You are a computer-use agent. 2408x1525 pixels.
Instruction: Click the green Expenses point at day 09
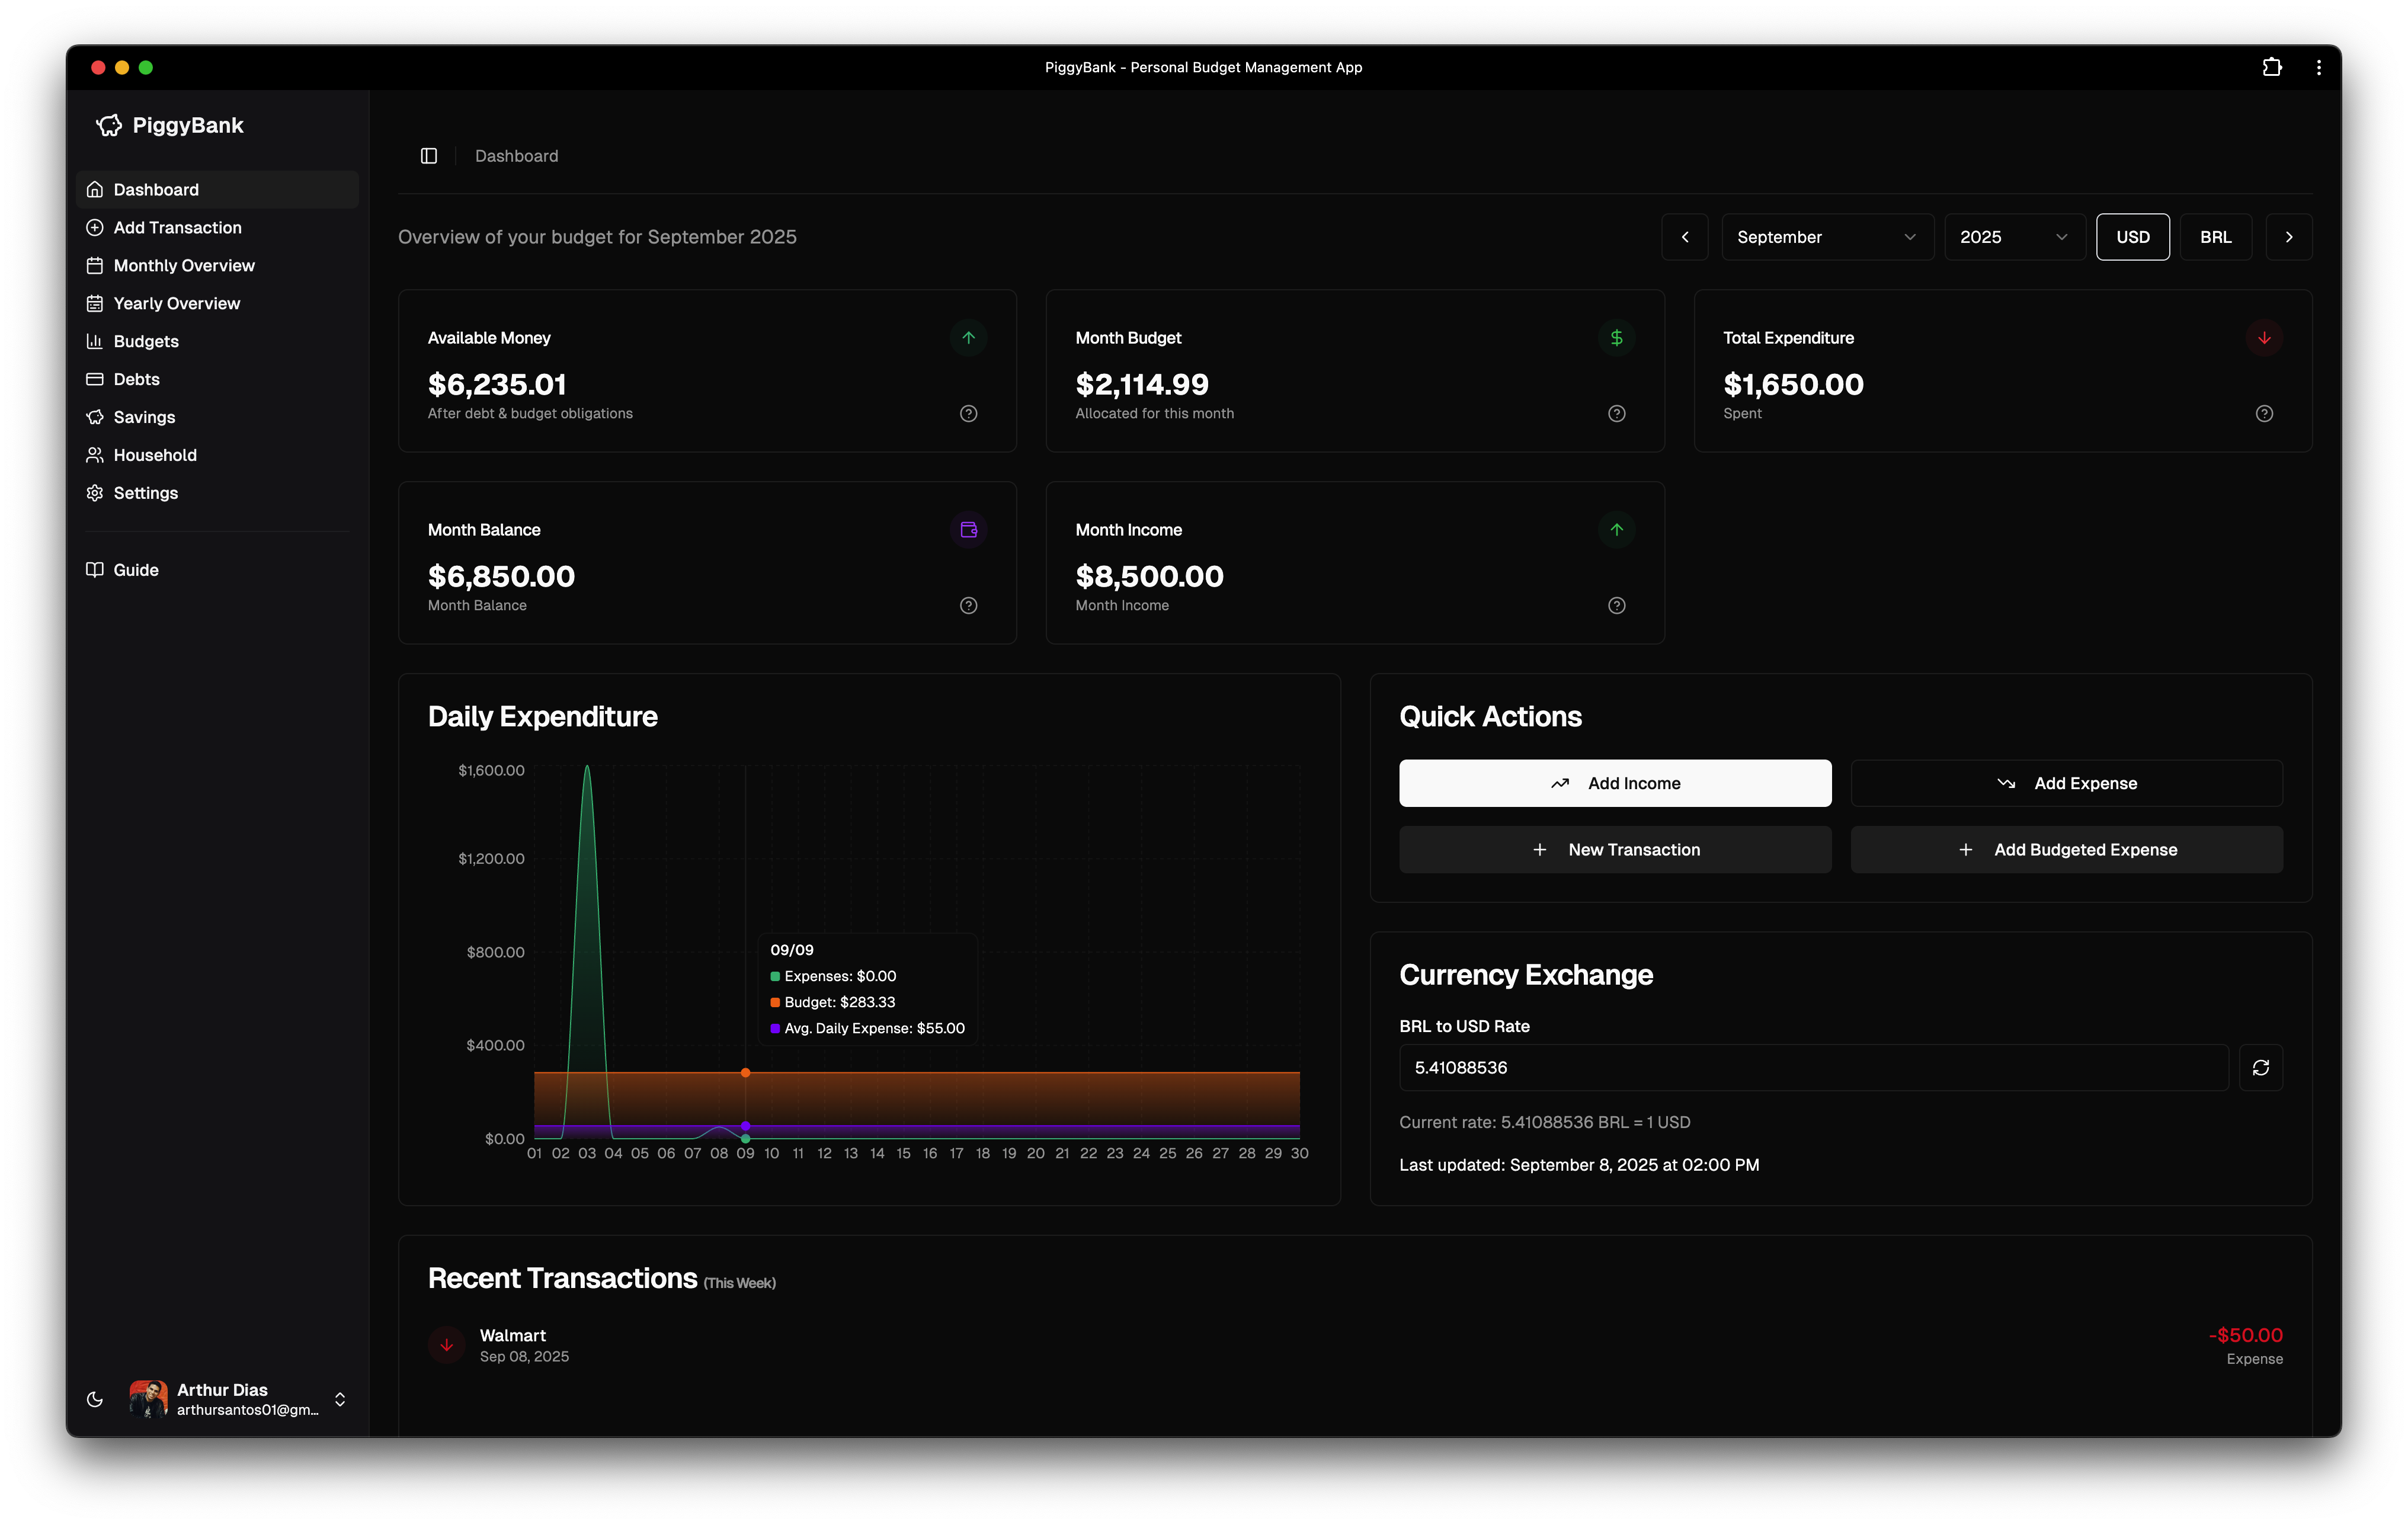745,1139
